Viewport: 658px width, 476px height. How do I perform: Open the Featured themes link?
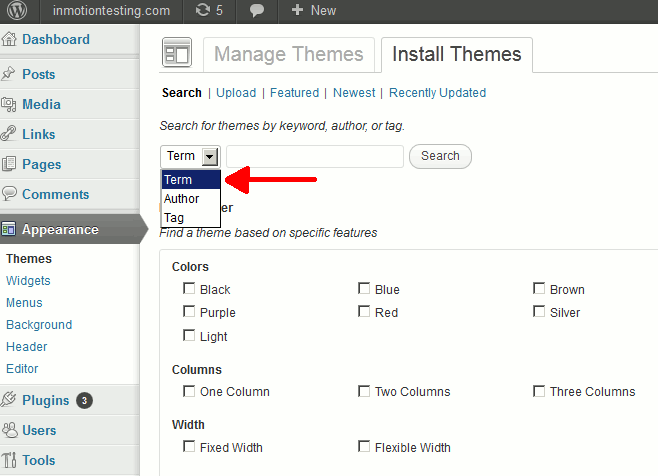[x=294, y=93]
